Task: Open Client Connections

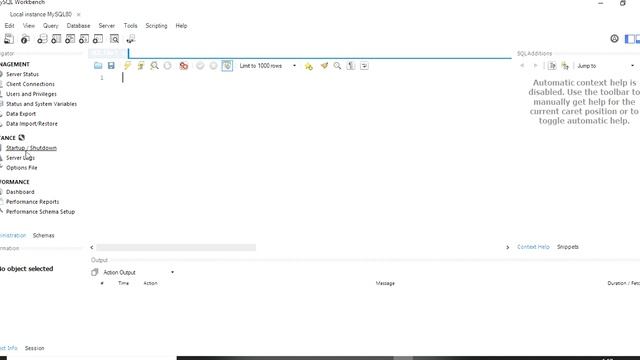Action: point(30,84)
